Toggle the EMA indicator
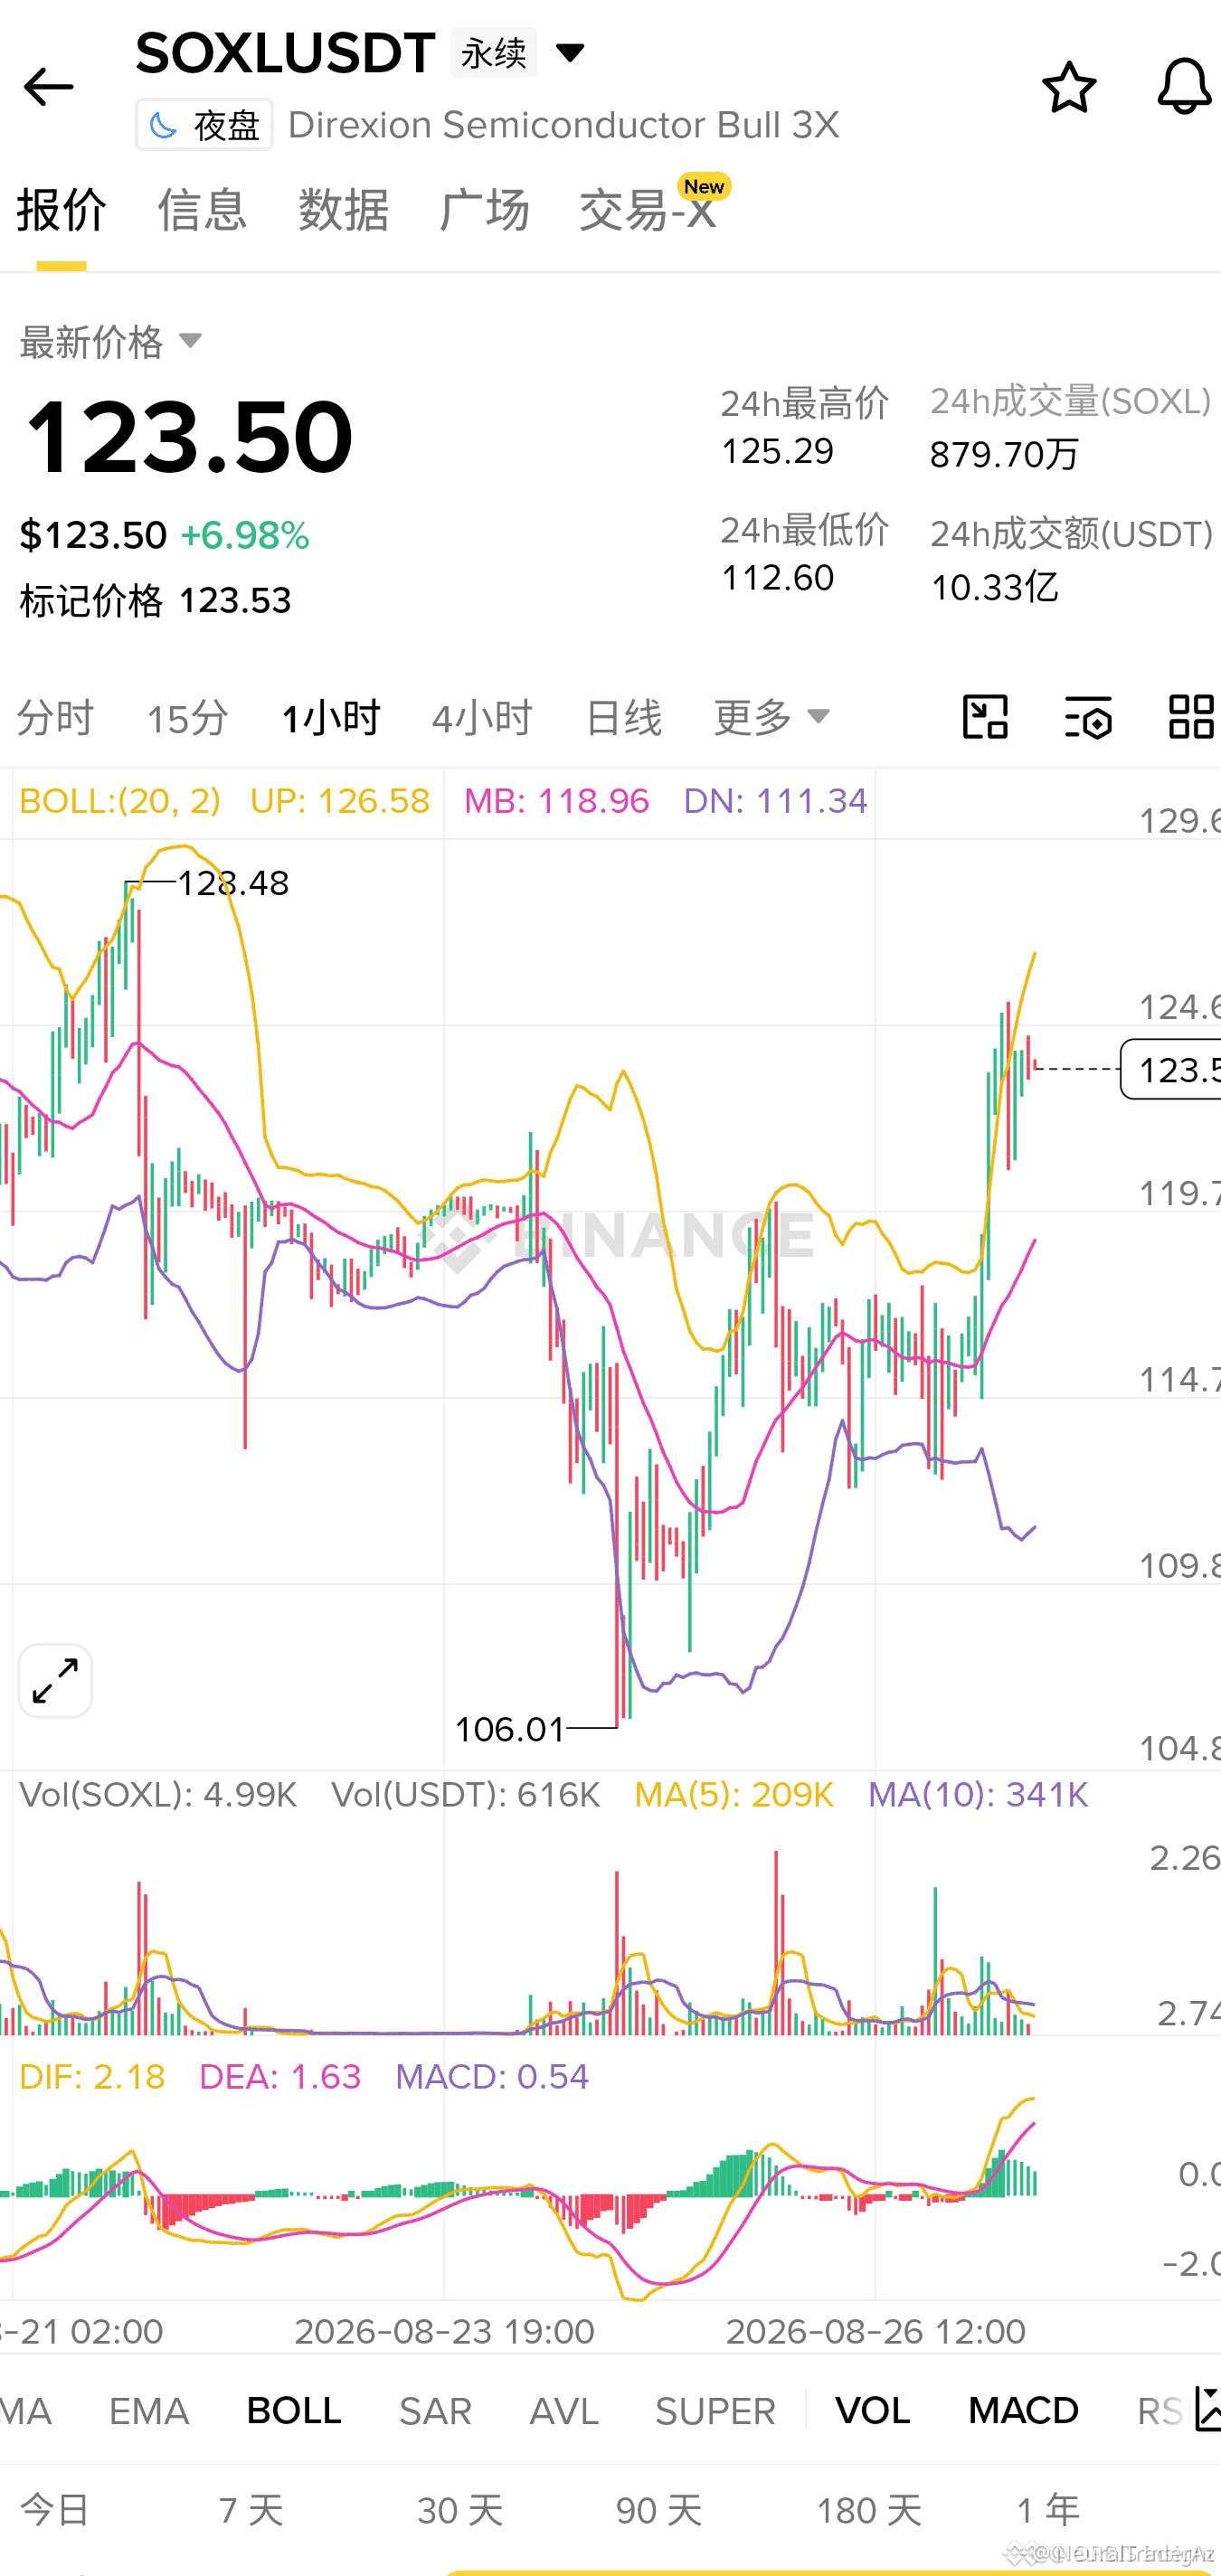 [x=149, y=2411]
